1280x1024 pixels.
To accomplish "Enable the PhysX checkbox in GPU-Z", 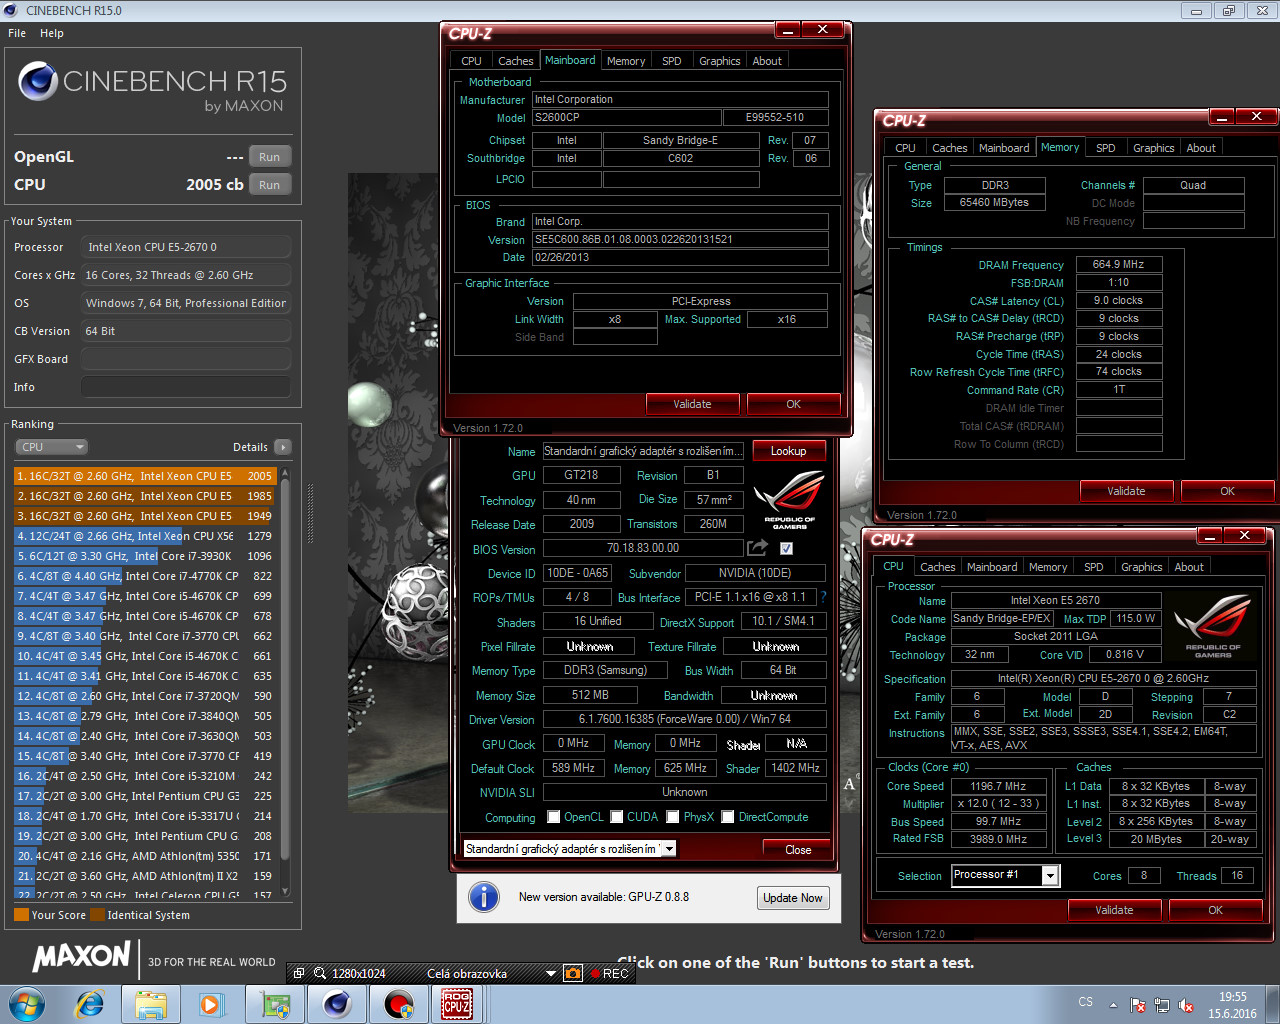I will [x=674, y=817].
